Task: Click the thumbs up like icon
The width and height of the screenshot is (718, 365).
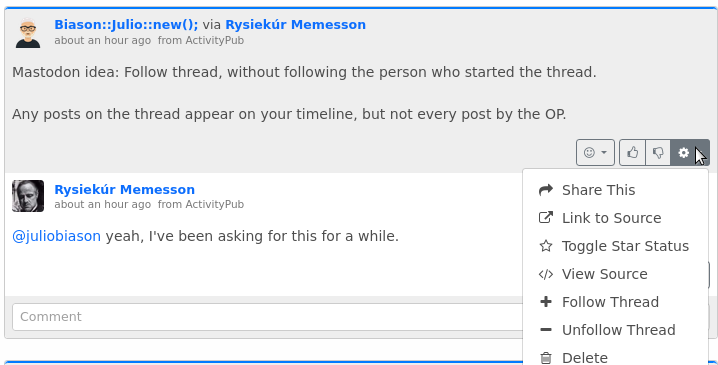Action: pyautogui.click(x=632, y=153)
